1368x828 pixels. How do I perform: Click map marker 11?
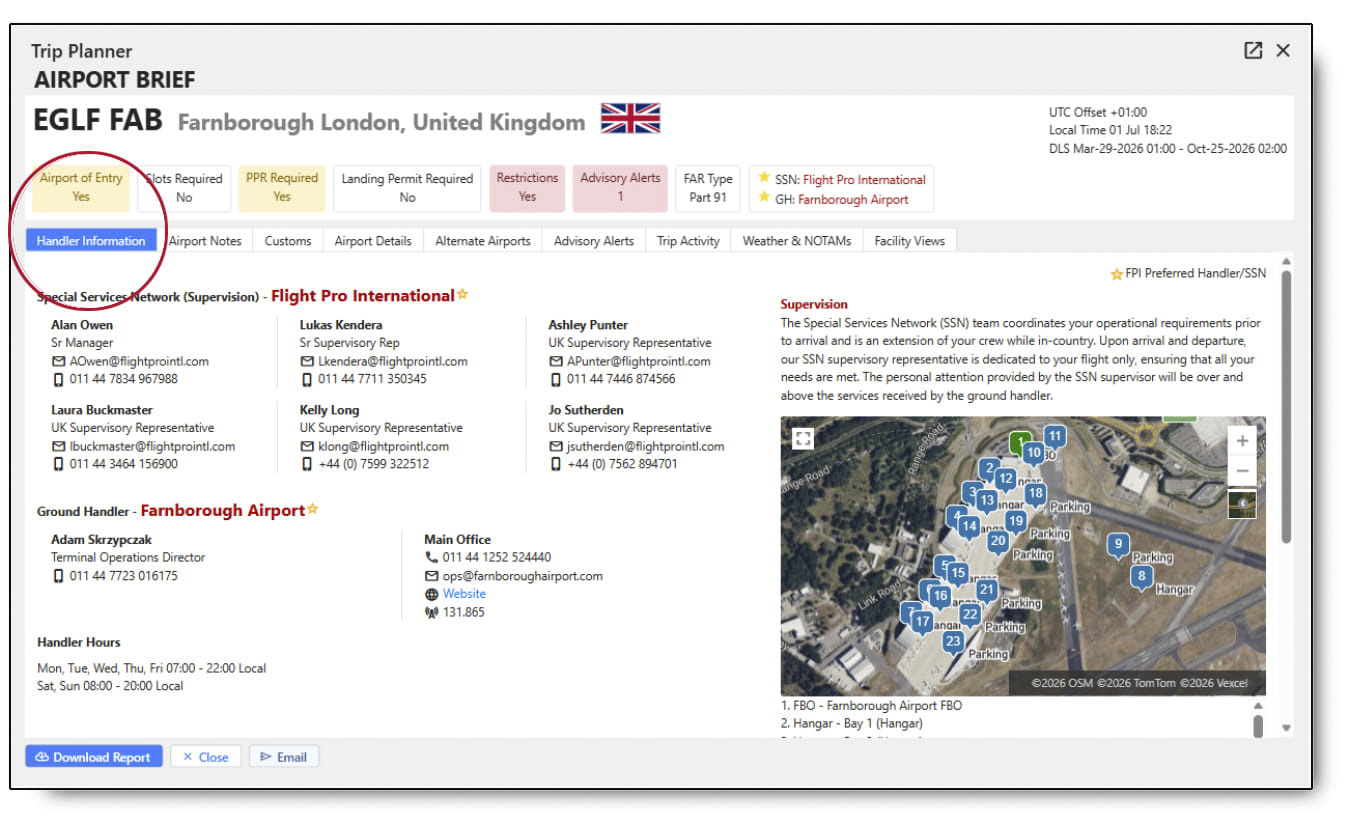coord(1054,436)
